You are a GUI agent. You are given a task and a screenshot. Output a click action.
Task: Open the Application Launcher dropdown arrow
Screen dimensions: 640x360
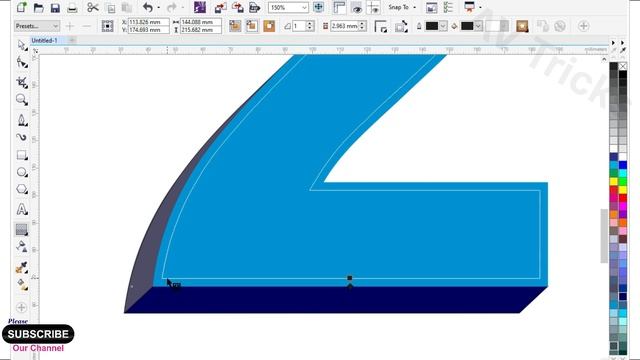click(x=480, y=7)
